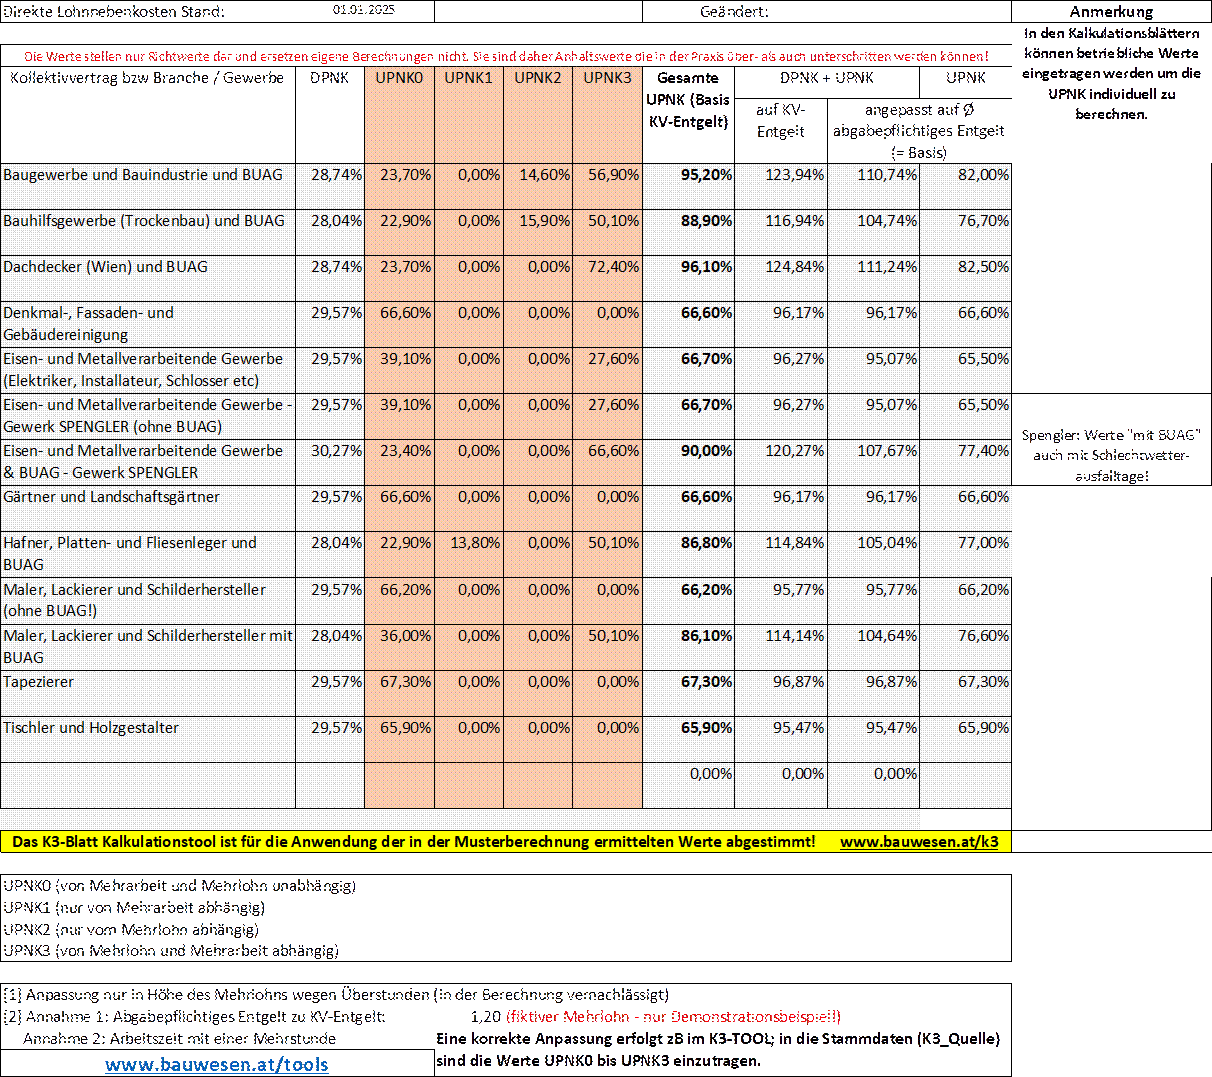This screenshot has width=1212, height=1077.
Task: Click the red Richtwerte warning text line
Action: tap(506, 56)
